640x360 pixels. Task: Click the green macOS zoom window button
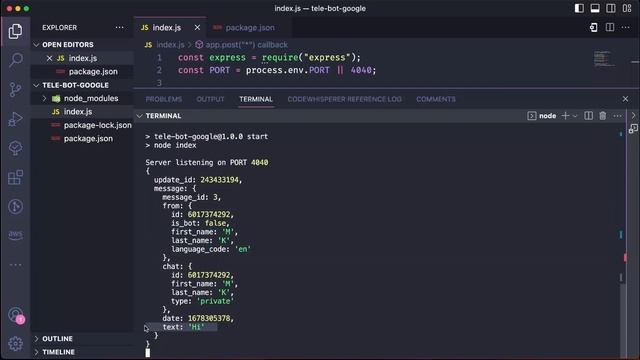pyautogui.click(x=27, y=8)
